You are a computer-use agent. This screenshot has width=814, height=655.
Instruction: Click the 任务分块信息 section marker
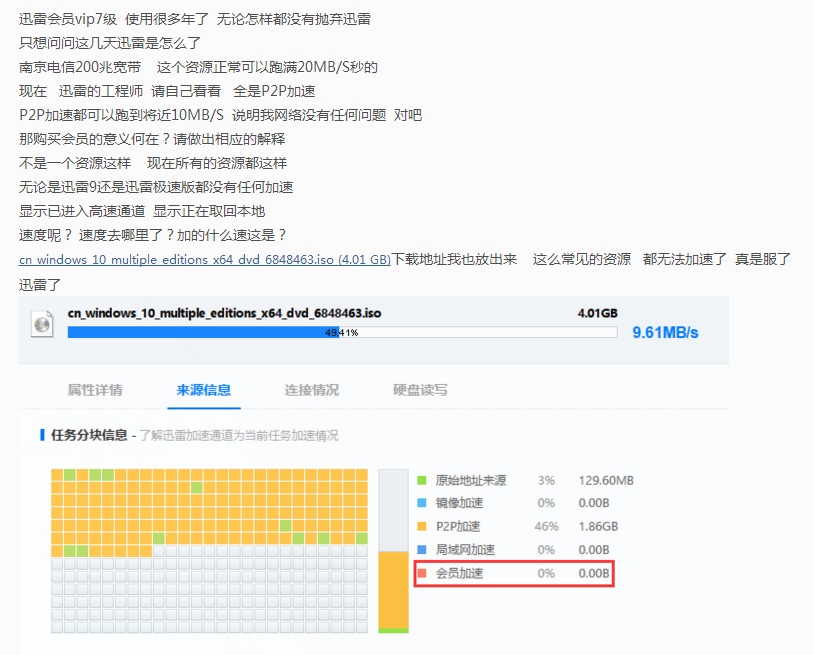point(41,434)
